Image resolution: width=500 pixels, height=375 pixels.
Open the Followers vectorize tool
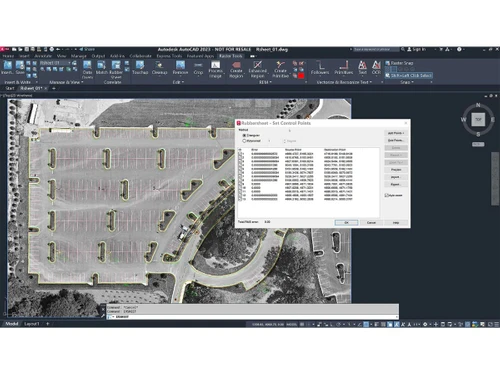pyautogui.click(x=320, y=68)
